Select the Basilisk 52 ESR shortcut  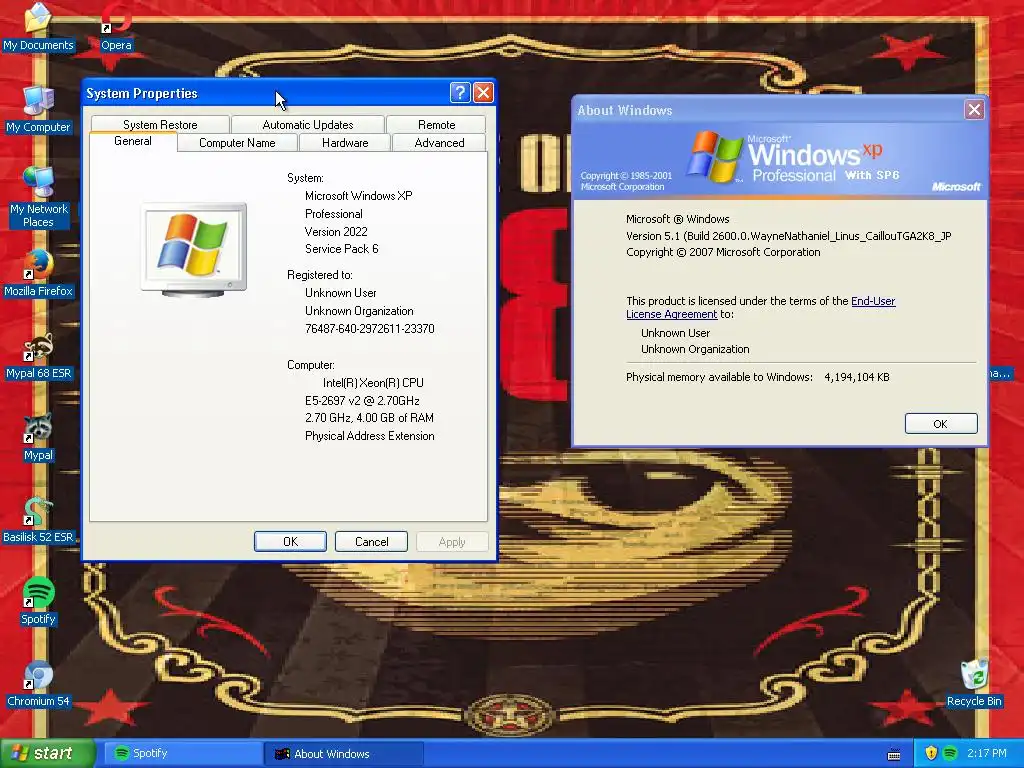pyautogui.click(x=38, y=520)
